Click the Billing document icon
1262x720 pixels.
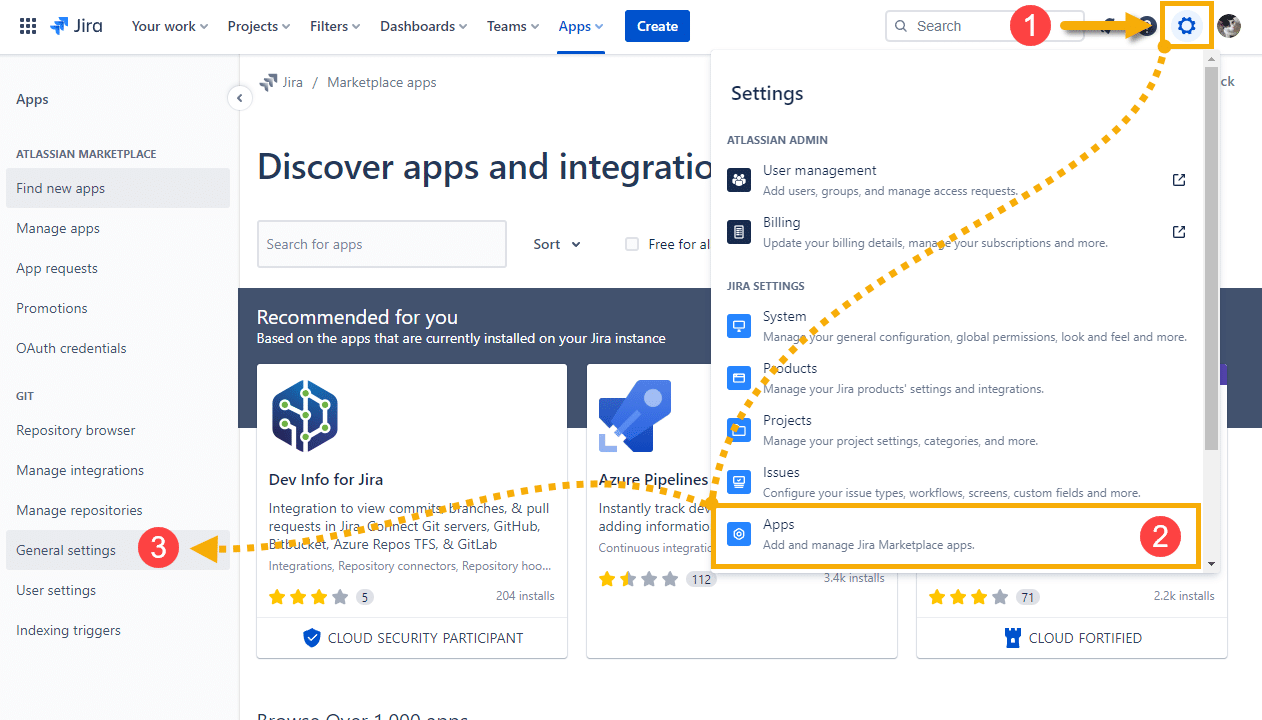pos(739,232)
